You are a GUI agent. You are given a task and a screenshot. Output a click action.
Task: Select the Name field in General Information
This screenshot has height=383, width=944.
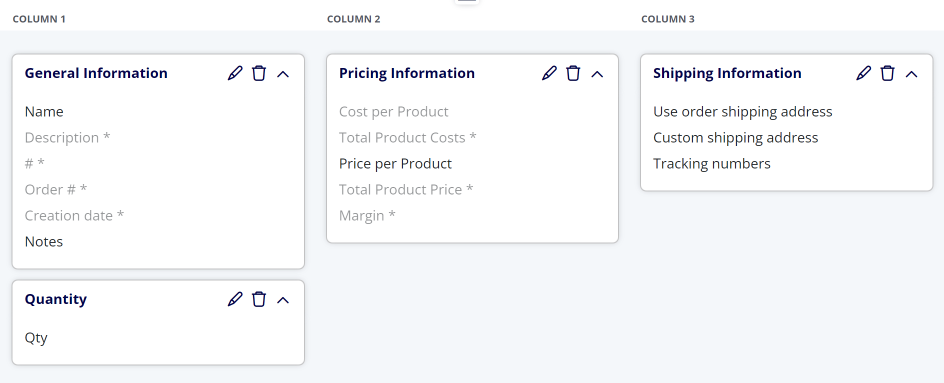44,112
